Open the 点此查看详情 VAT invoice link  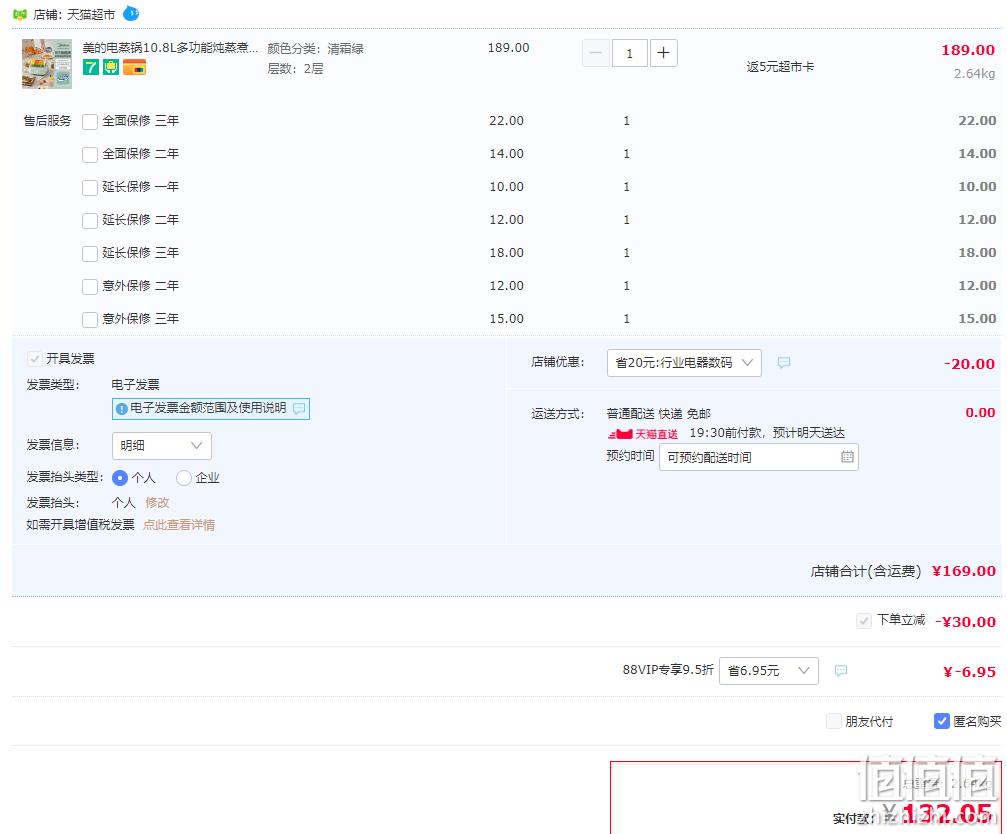(179, 525)
